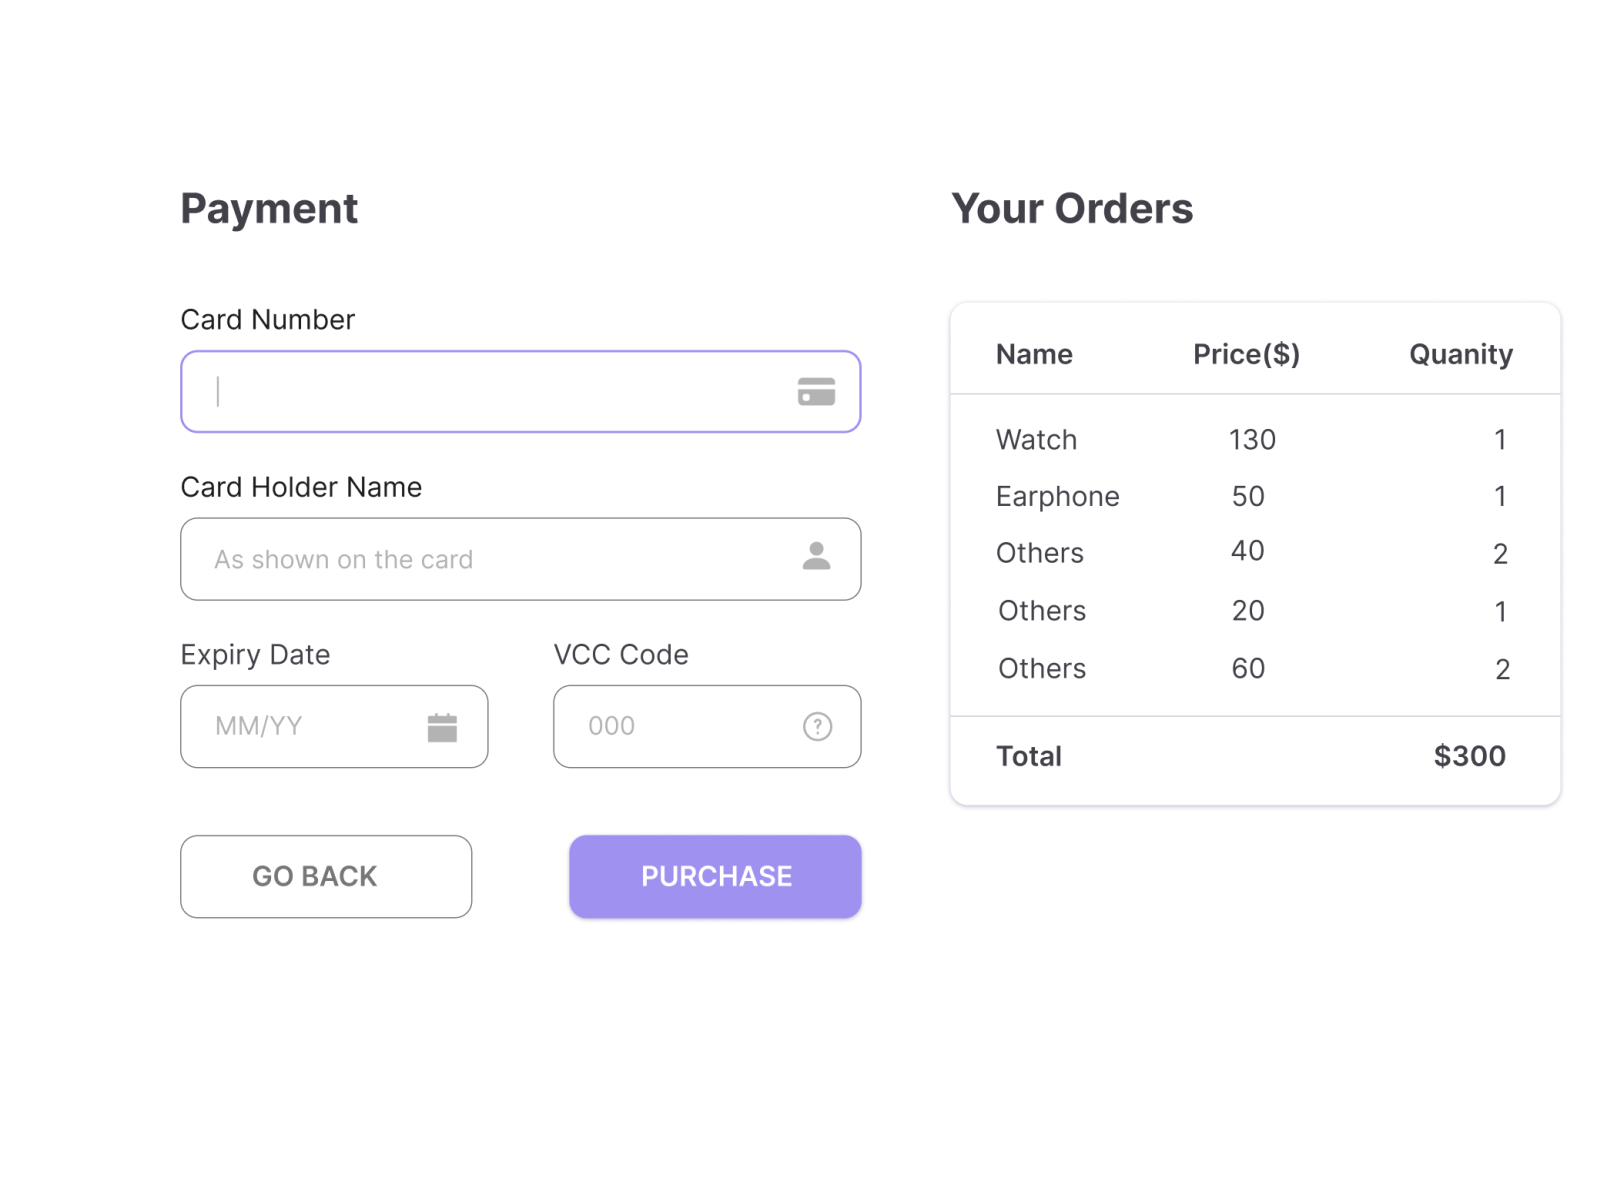Click the Others row priced 20
1600x1189 pixels.
click(1255, 611)
